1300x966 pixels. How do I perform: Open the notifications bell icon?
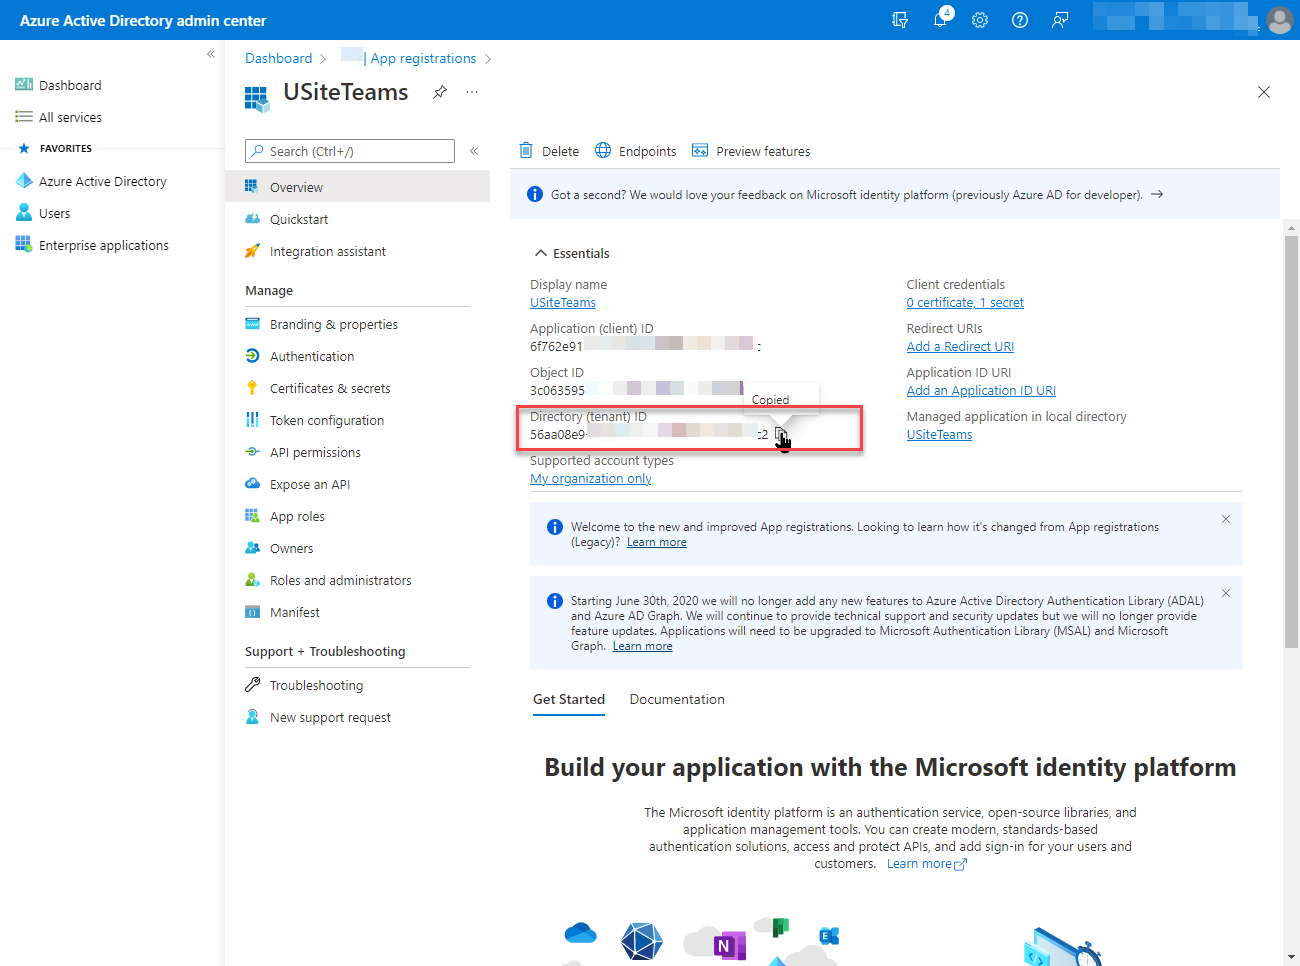tap(941, 19)
